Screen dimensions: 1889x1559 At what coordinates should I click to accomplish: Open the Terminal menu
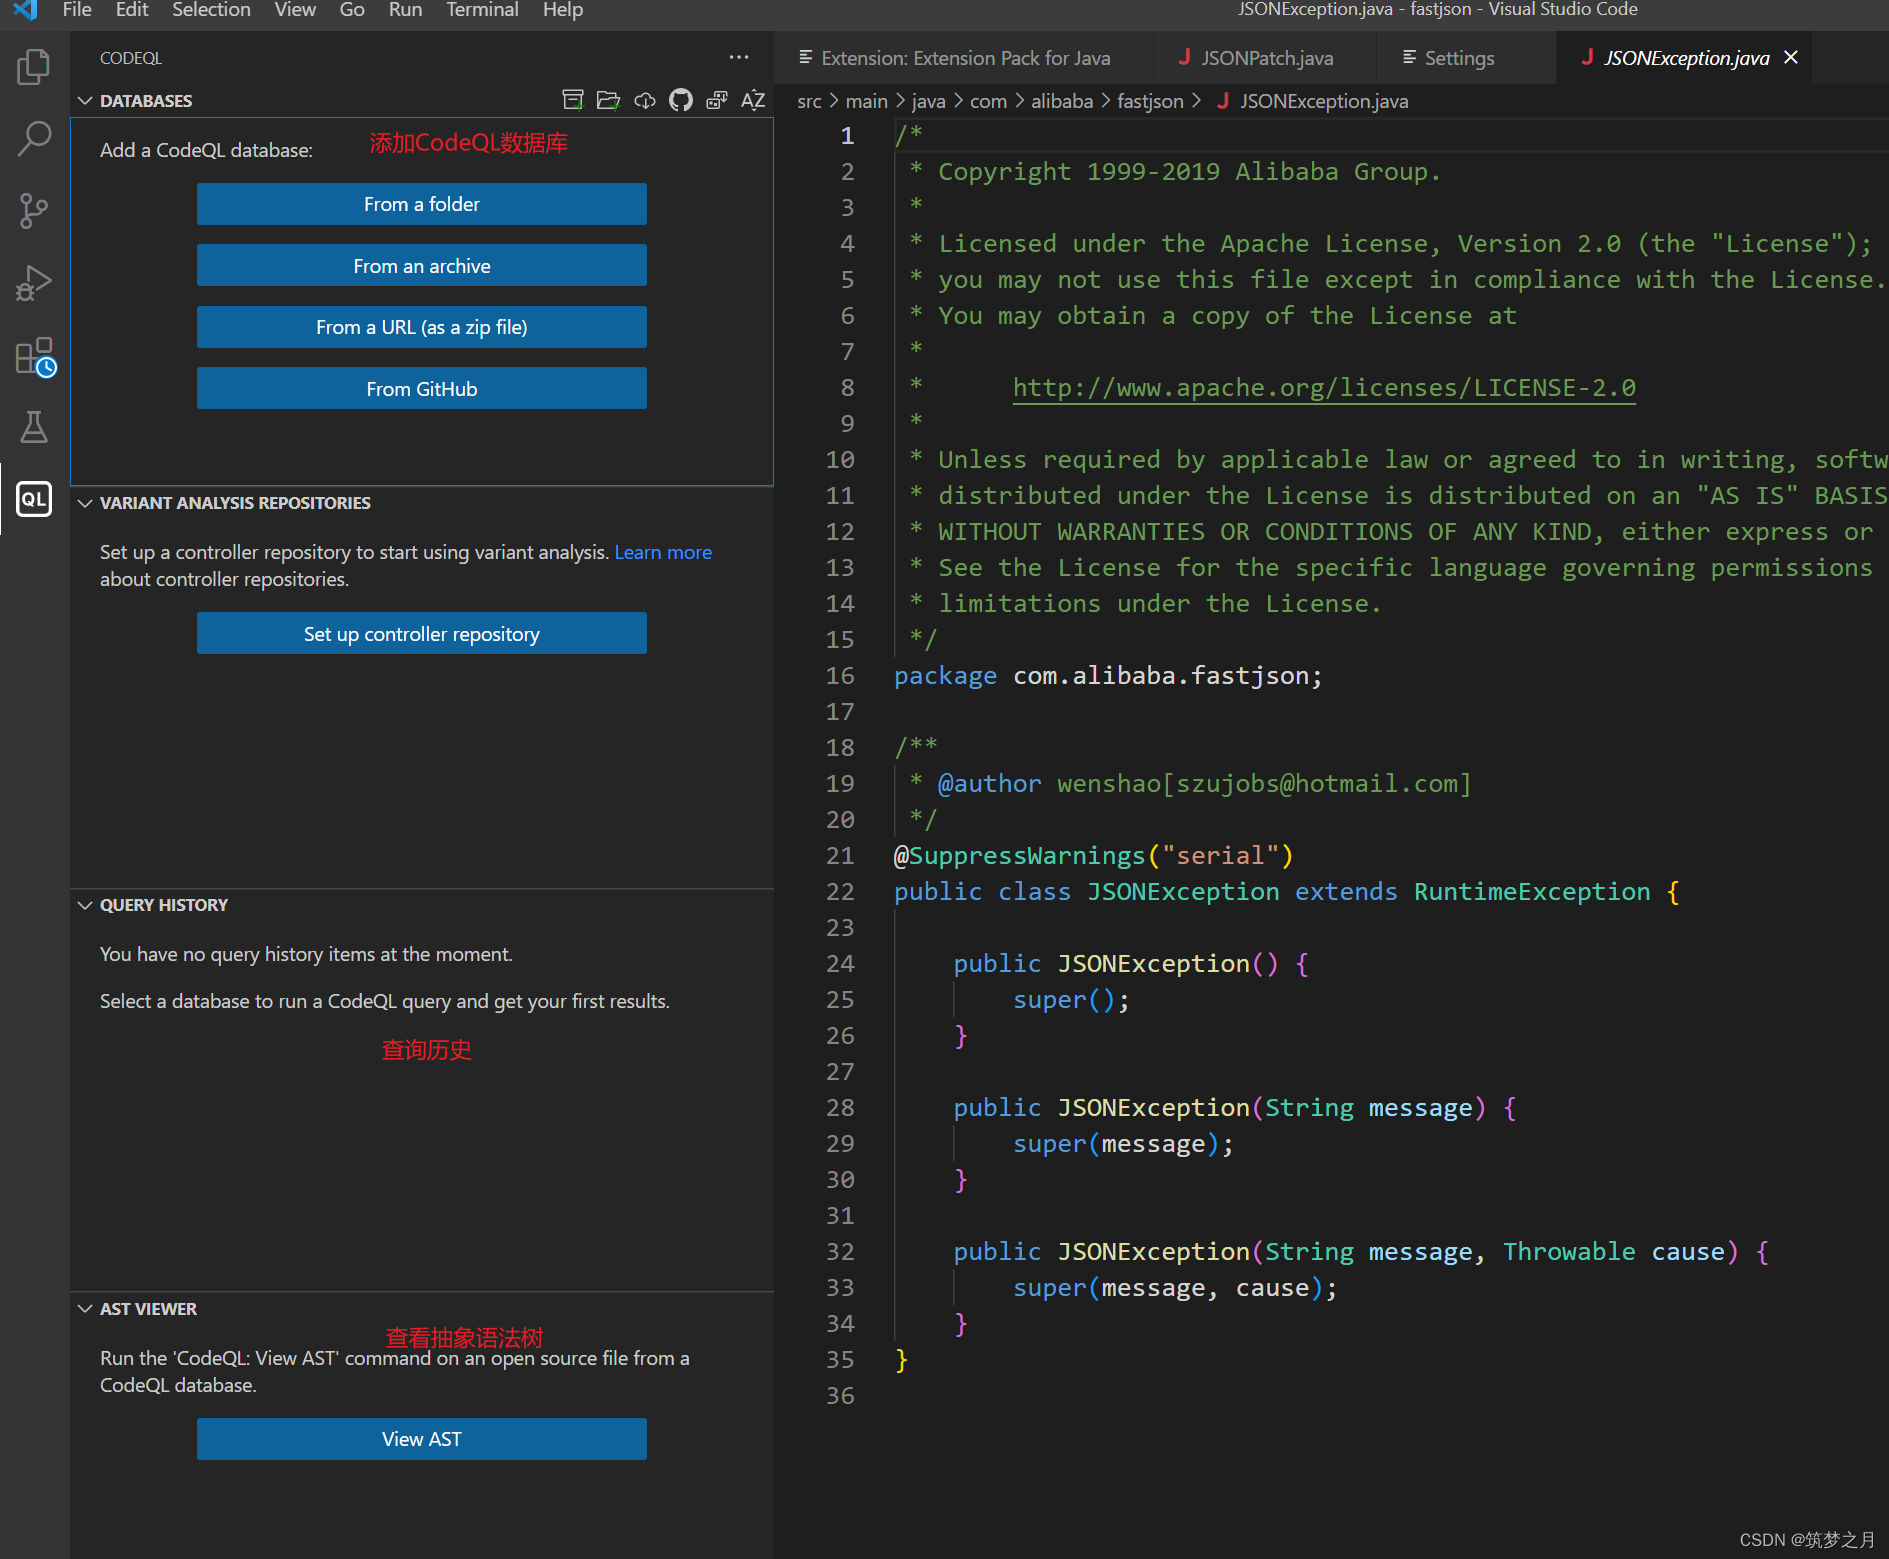coord(481,10)
